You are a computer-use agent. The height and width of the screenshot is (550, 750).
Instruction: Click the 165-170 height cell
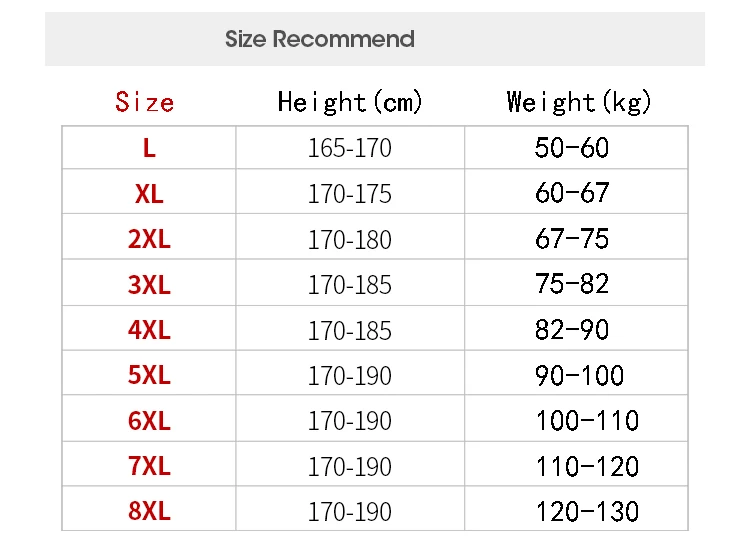[350, 148]
